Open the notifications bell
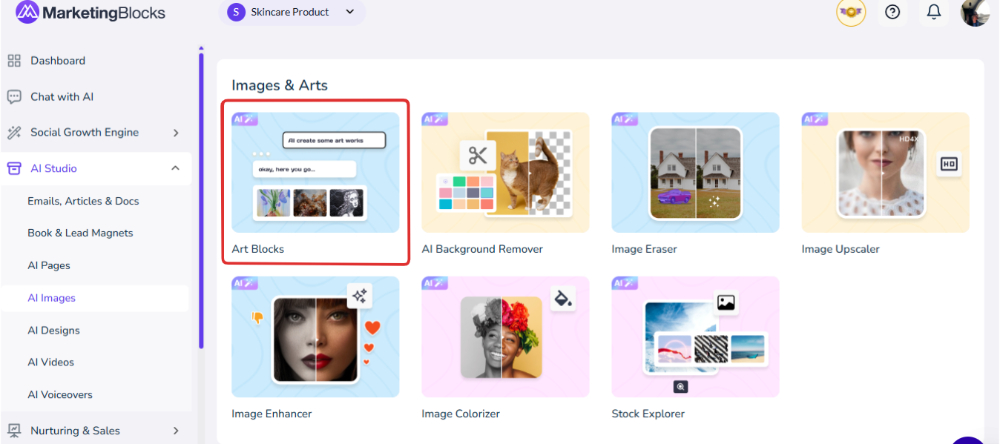 (x=934, y=12)
